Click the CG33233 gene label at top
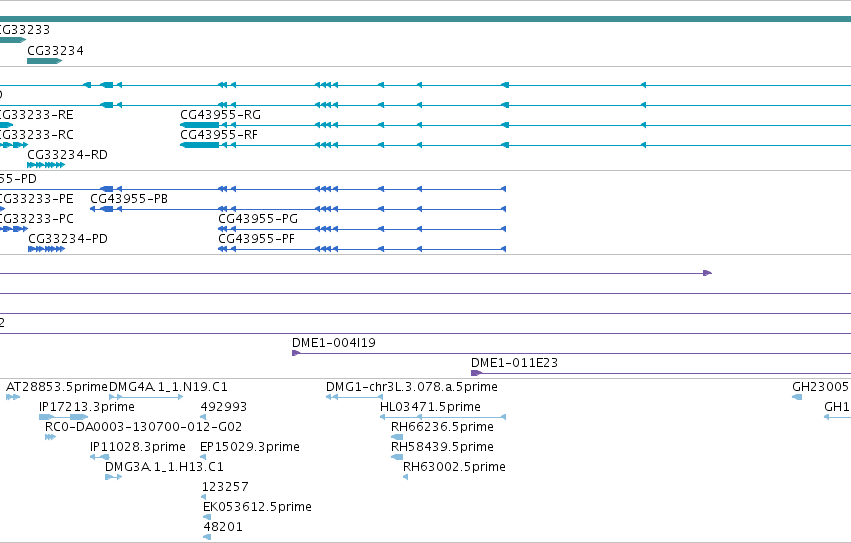 click(24, 30)
